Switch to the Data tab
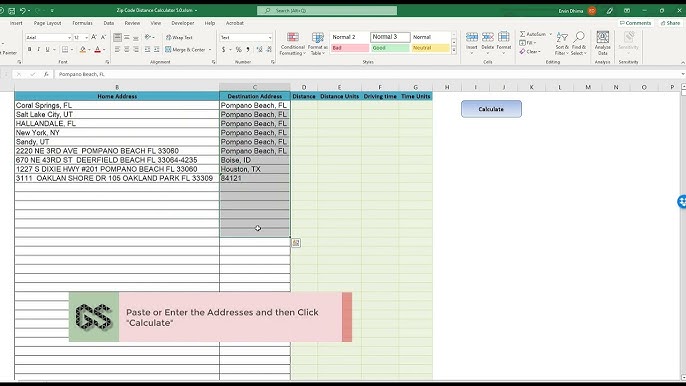This screenshot has width=686, height=386. tap(108, 23)
